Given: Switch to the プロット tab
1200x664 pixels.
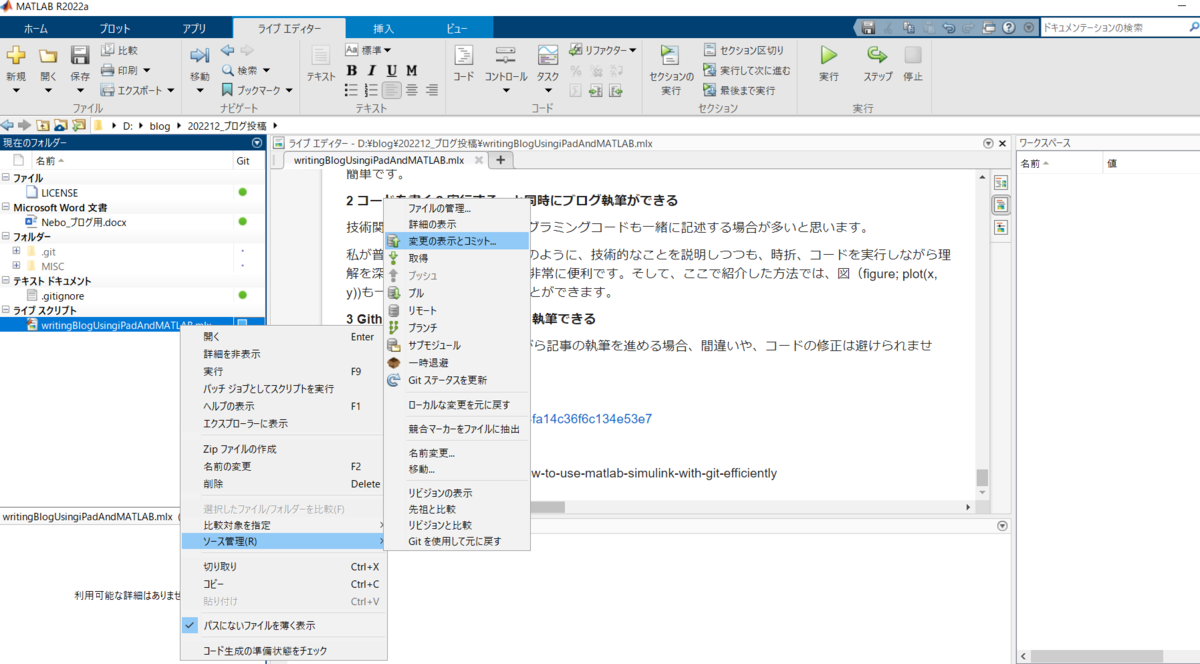Looking at the screenshot, I should (x=115, y=29).
